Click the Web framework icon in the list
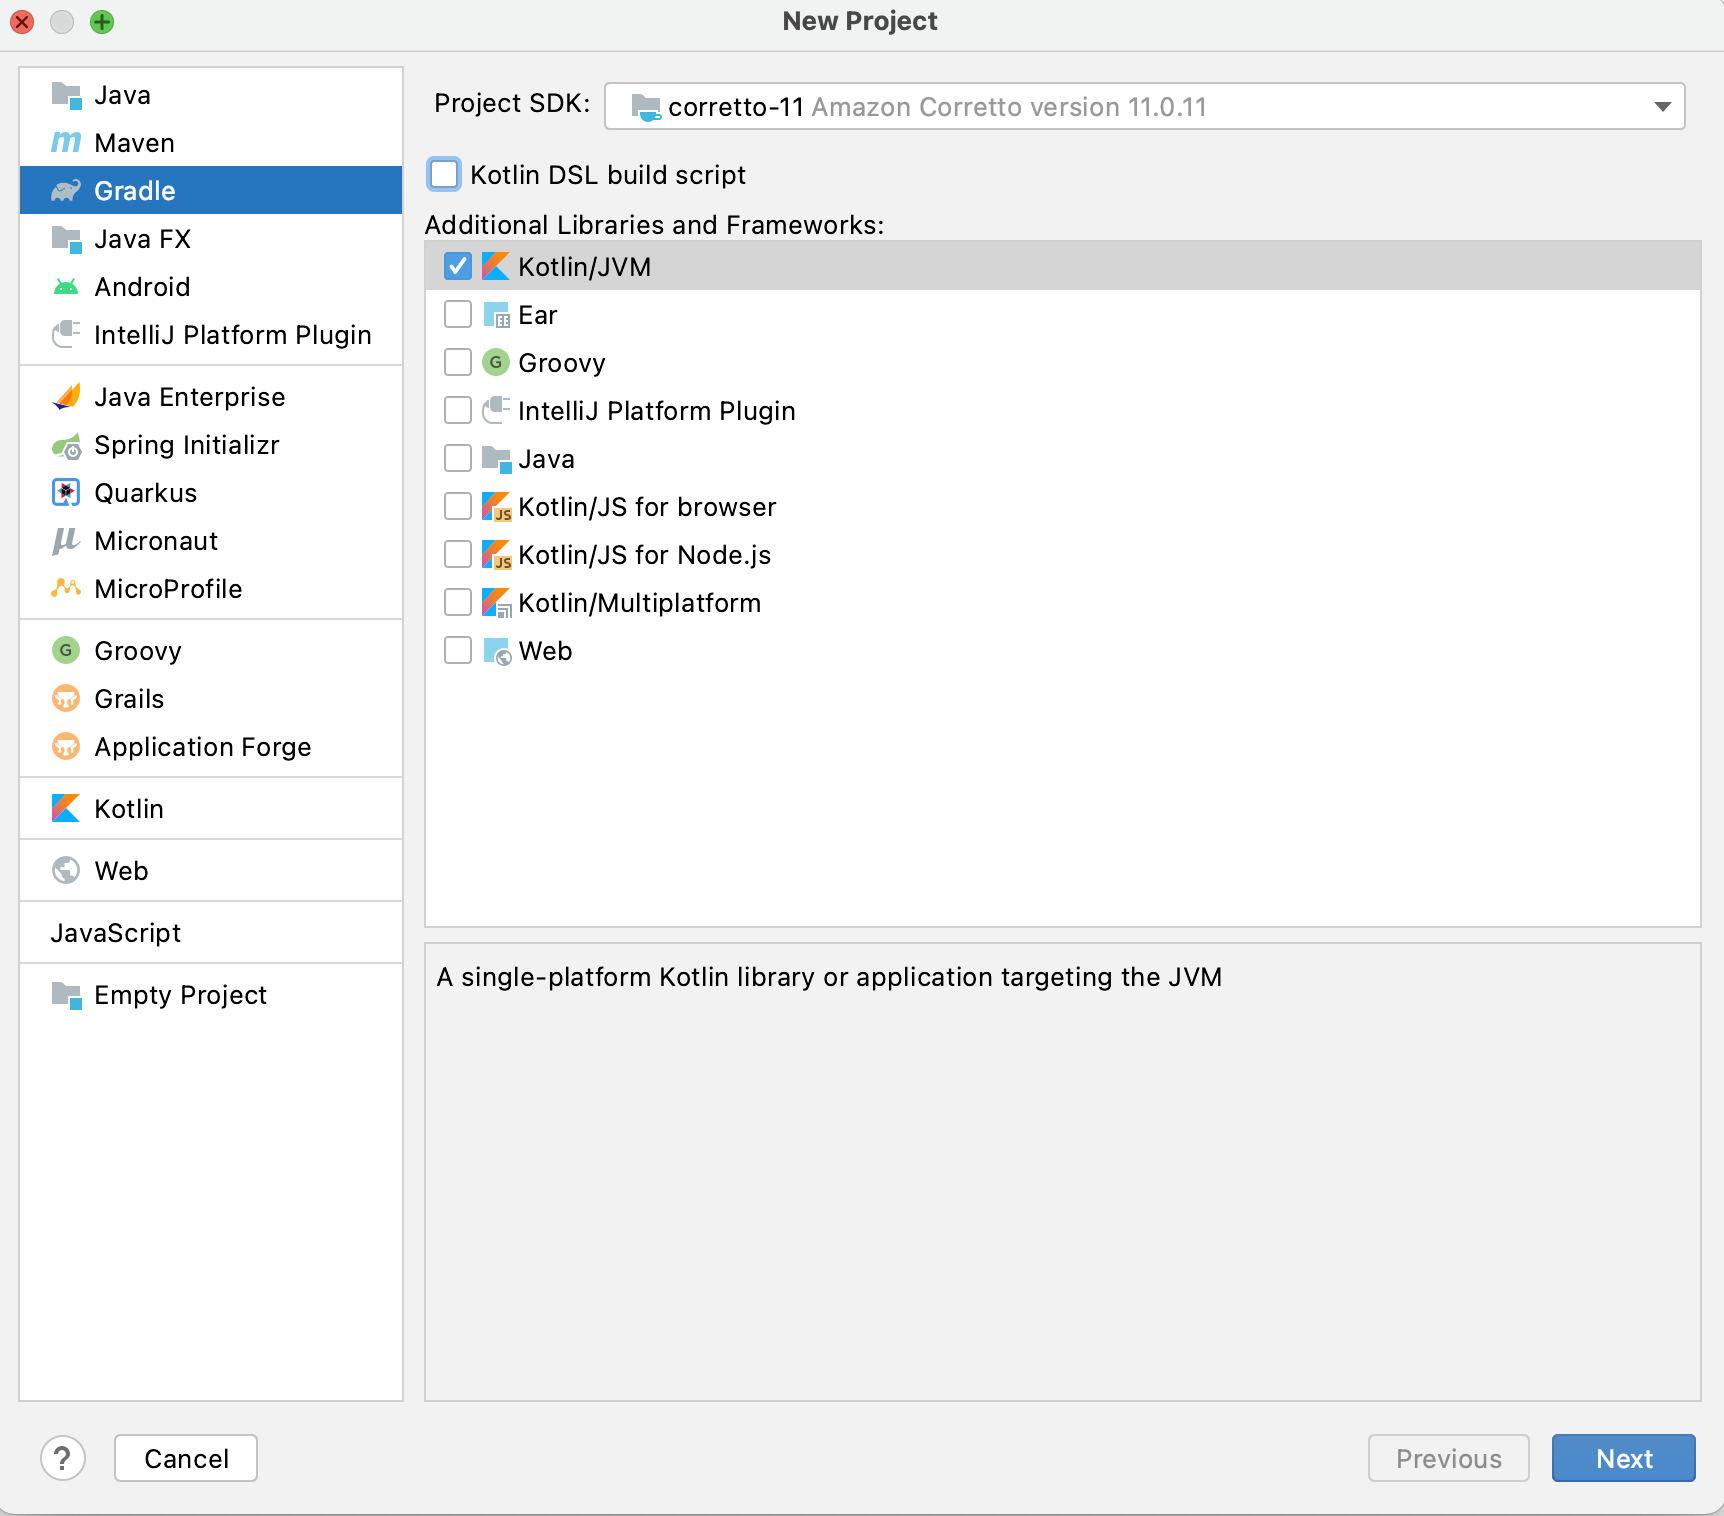1724x1516 pixels. pyautogui.click(x=496, y=651)
